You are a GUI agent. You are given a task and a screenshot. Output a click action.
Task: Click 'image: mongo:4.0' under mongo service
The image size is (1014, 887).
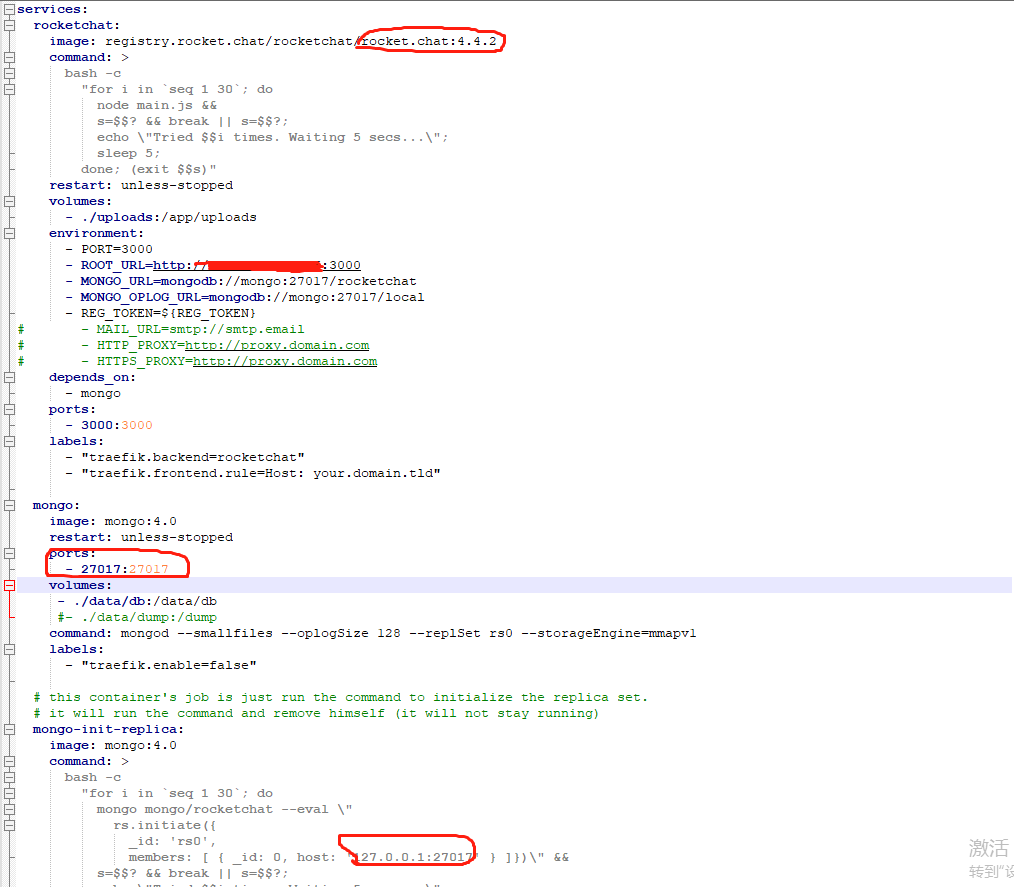pos(113,522)
